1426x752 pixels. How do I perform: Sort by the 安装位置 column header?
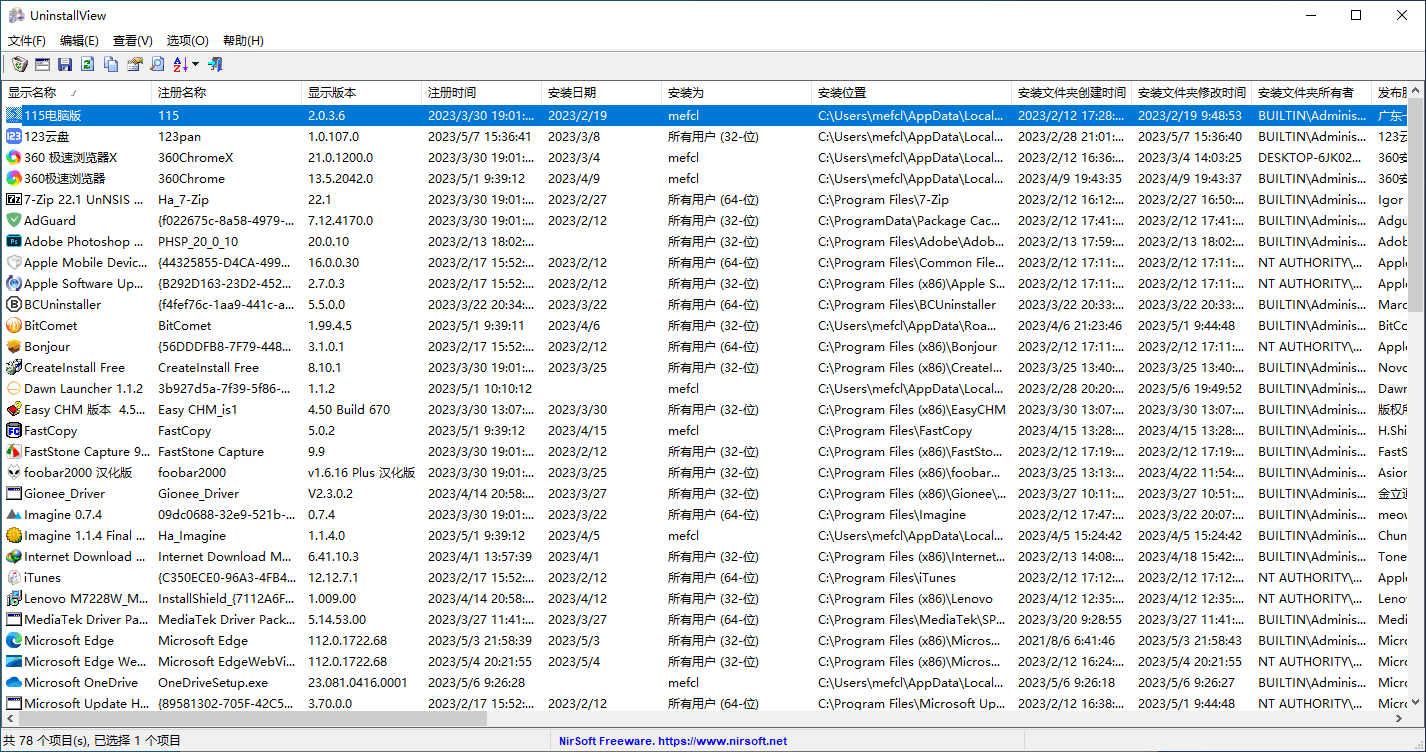coord(911,92)
